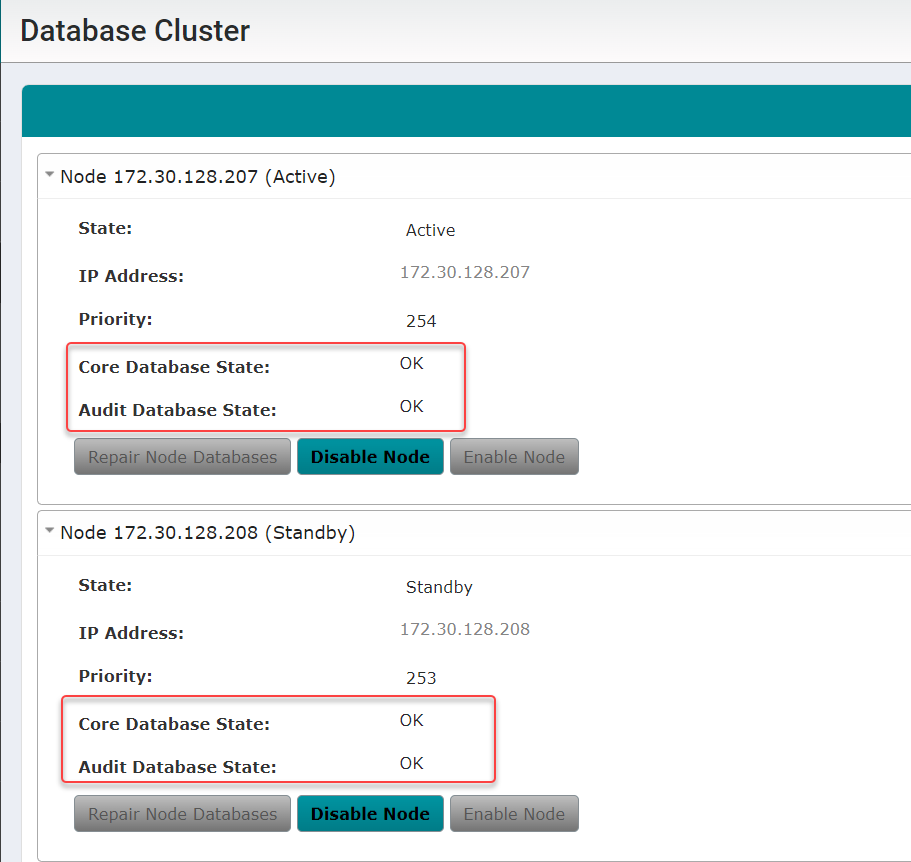Click the Priority value 254
911x862 pixels.
click(x=421, y=321)
